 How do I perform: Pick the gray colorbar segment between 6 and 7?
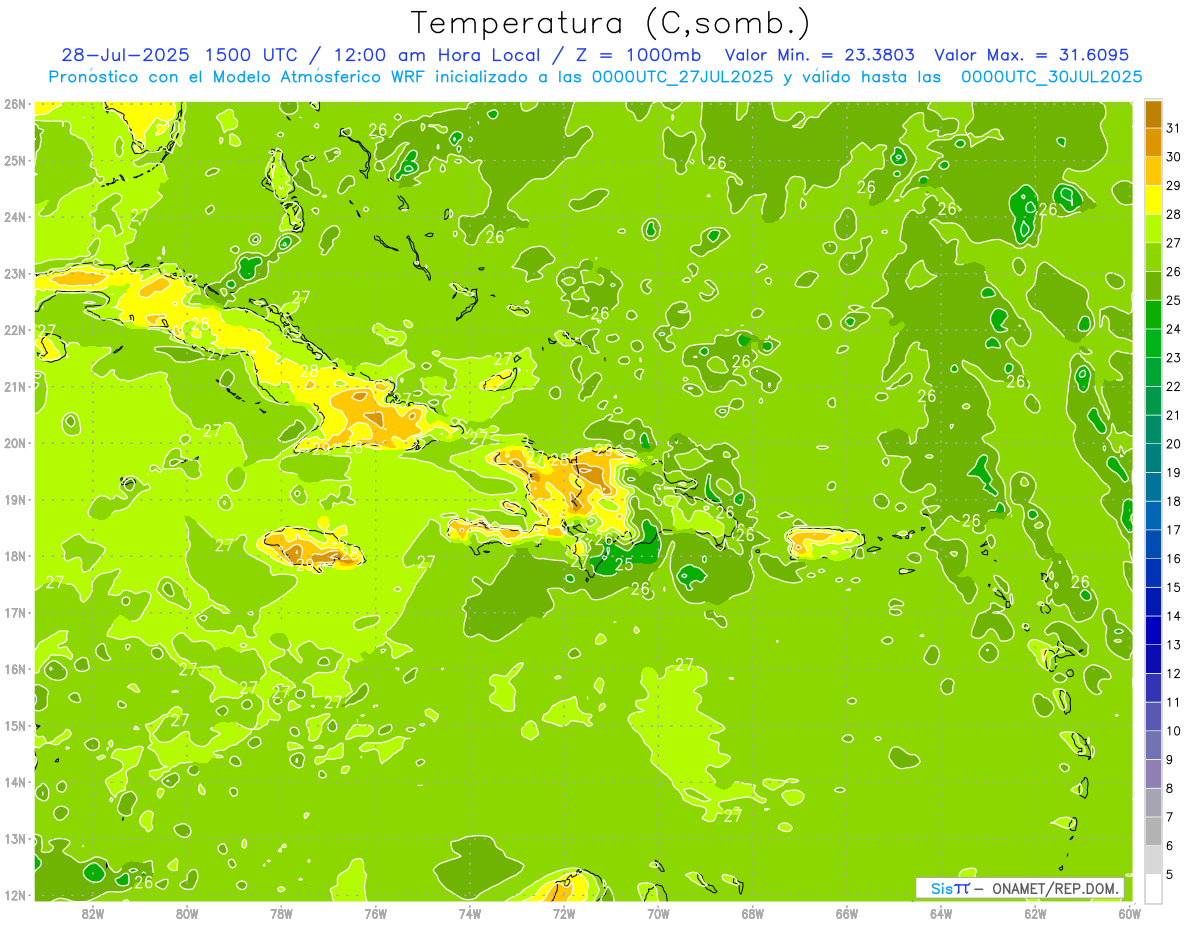click(1153, 831)
